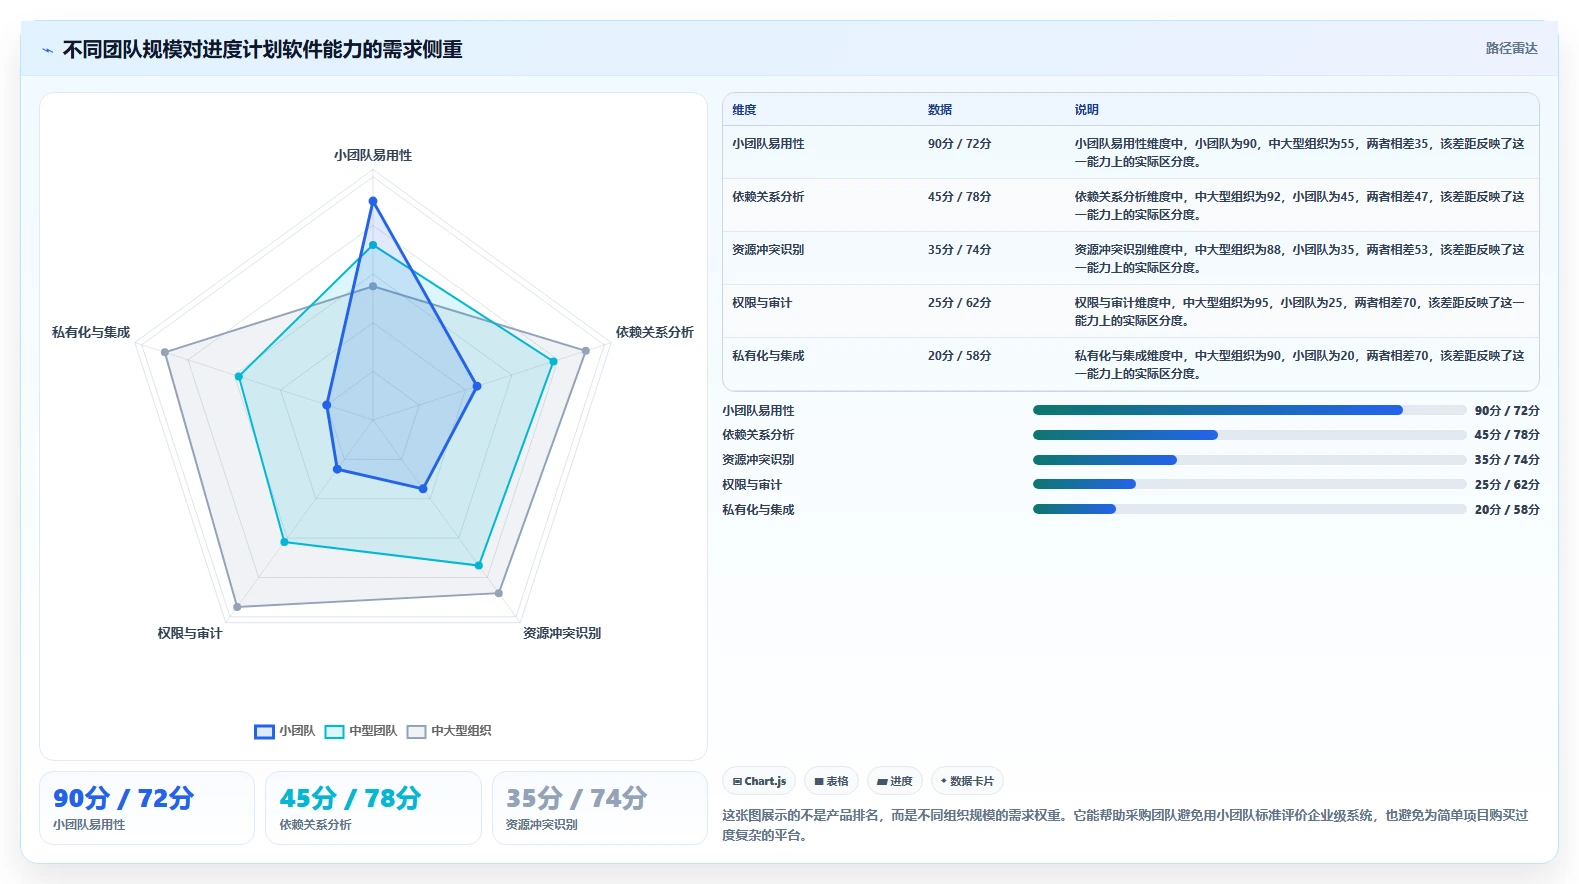Click the 依赖关系分析 progress bar
Screen dimensions: 1579x884
1249,435
